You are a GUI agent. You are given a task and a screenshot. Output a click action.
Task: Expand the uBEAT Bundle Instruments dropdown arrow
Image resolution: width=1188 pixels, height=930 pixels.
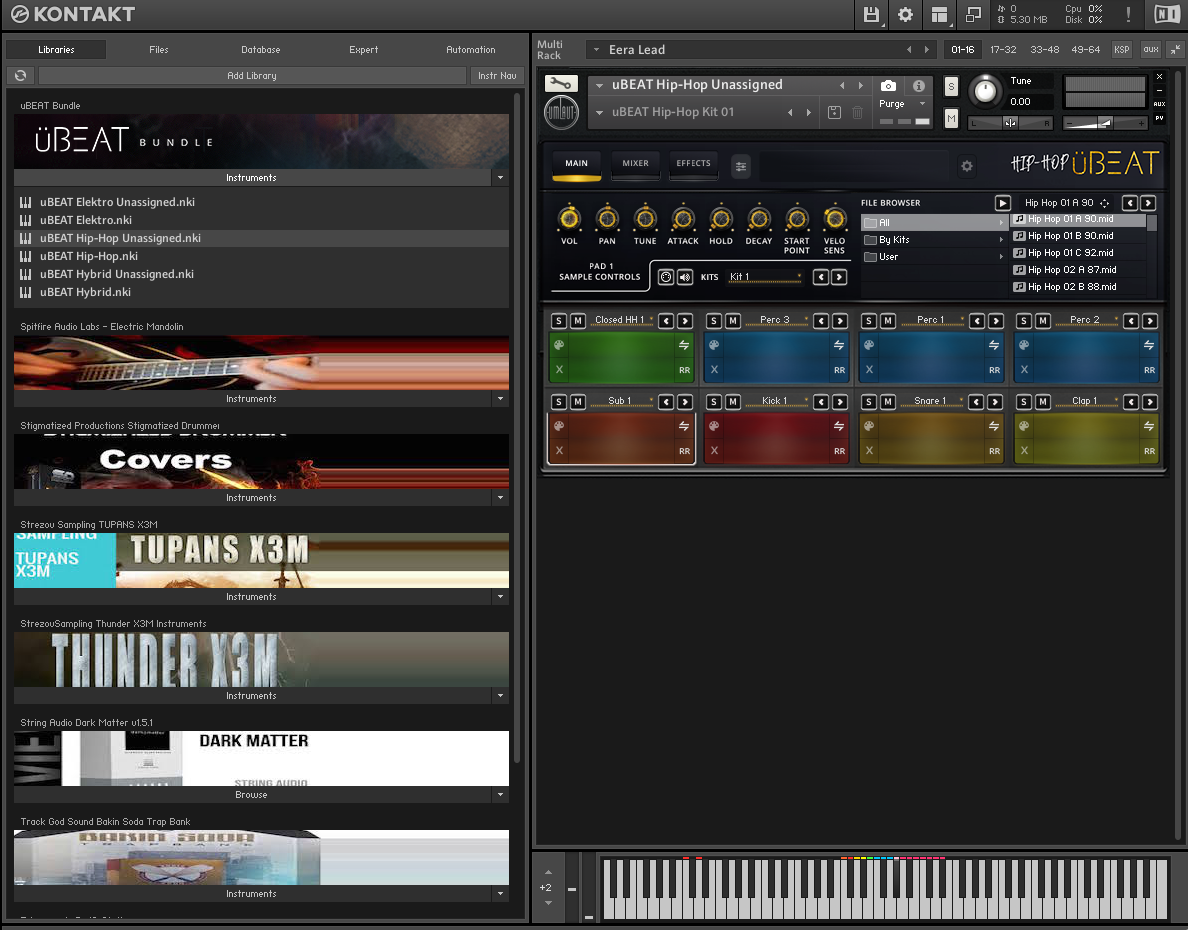point(500,177)
